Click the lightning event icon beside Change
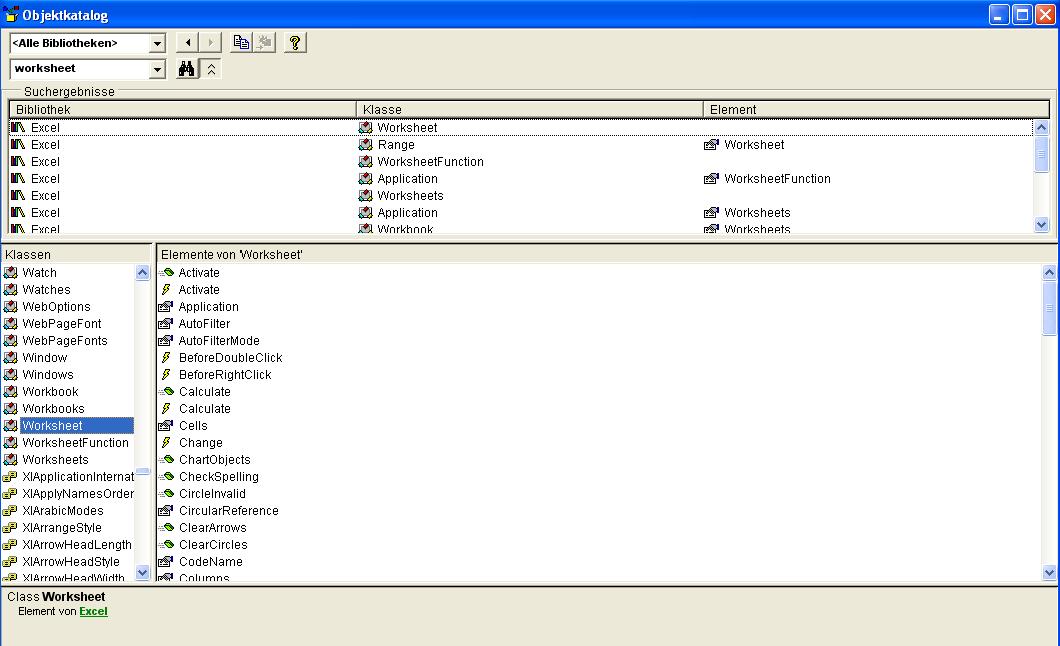Viewport: 1060px width, 646px height. tap(166, 443)
